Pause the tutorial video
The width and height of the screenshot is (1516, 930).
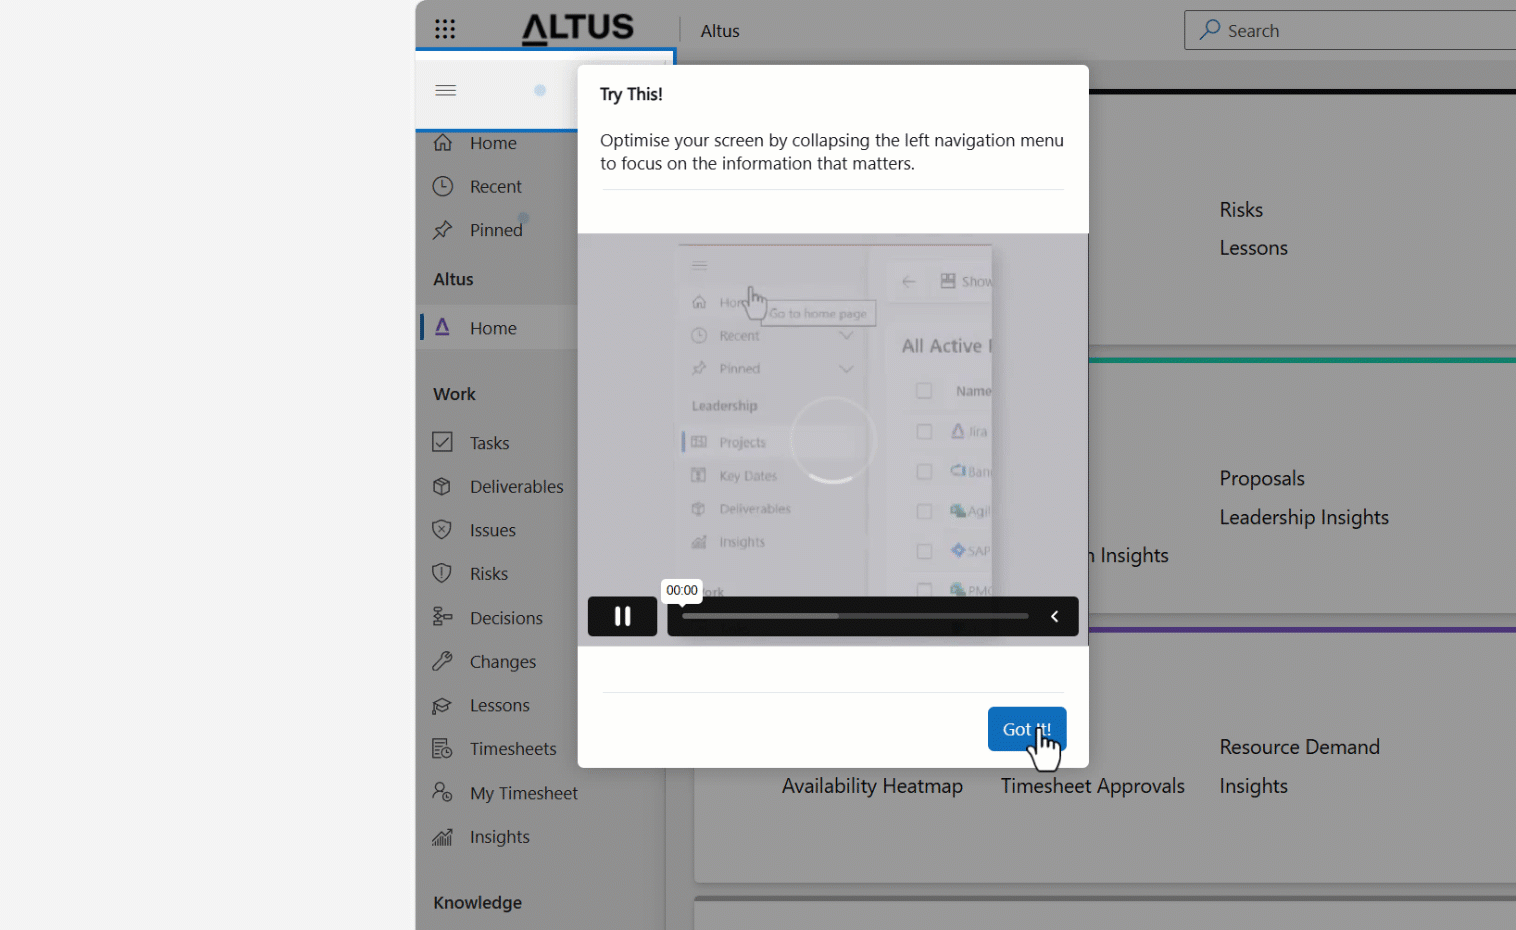(x=622, y=616)
